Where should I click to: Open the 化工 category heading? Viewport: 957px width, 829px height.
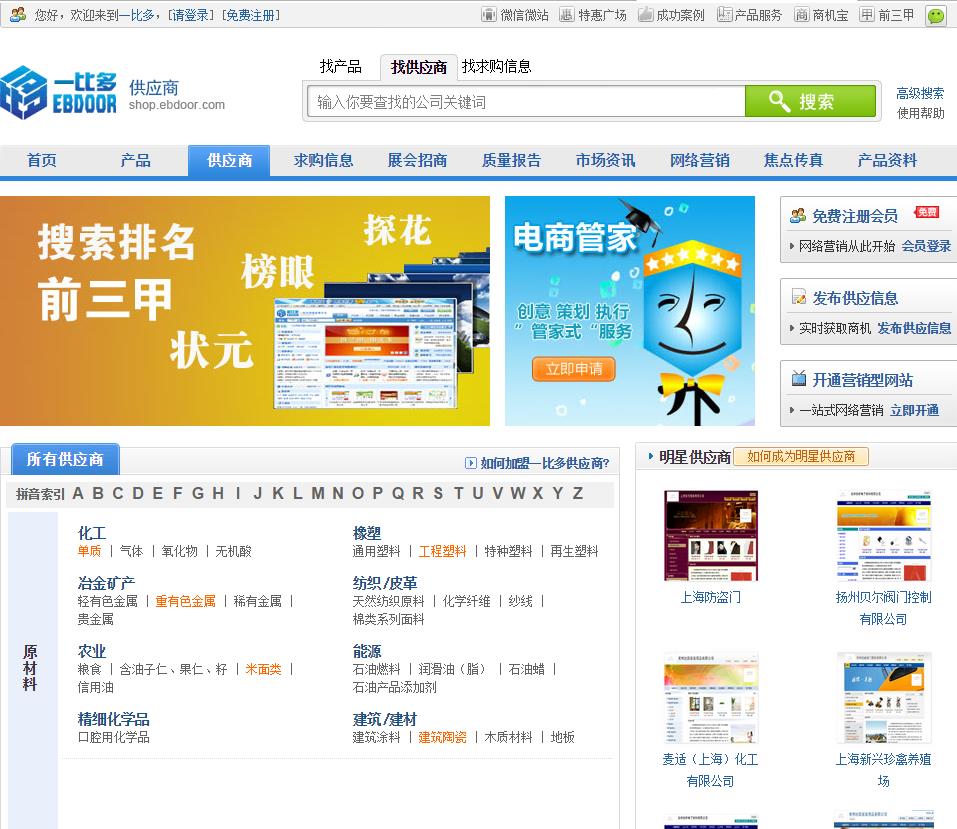[x=92, y=533]
